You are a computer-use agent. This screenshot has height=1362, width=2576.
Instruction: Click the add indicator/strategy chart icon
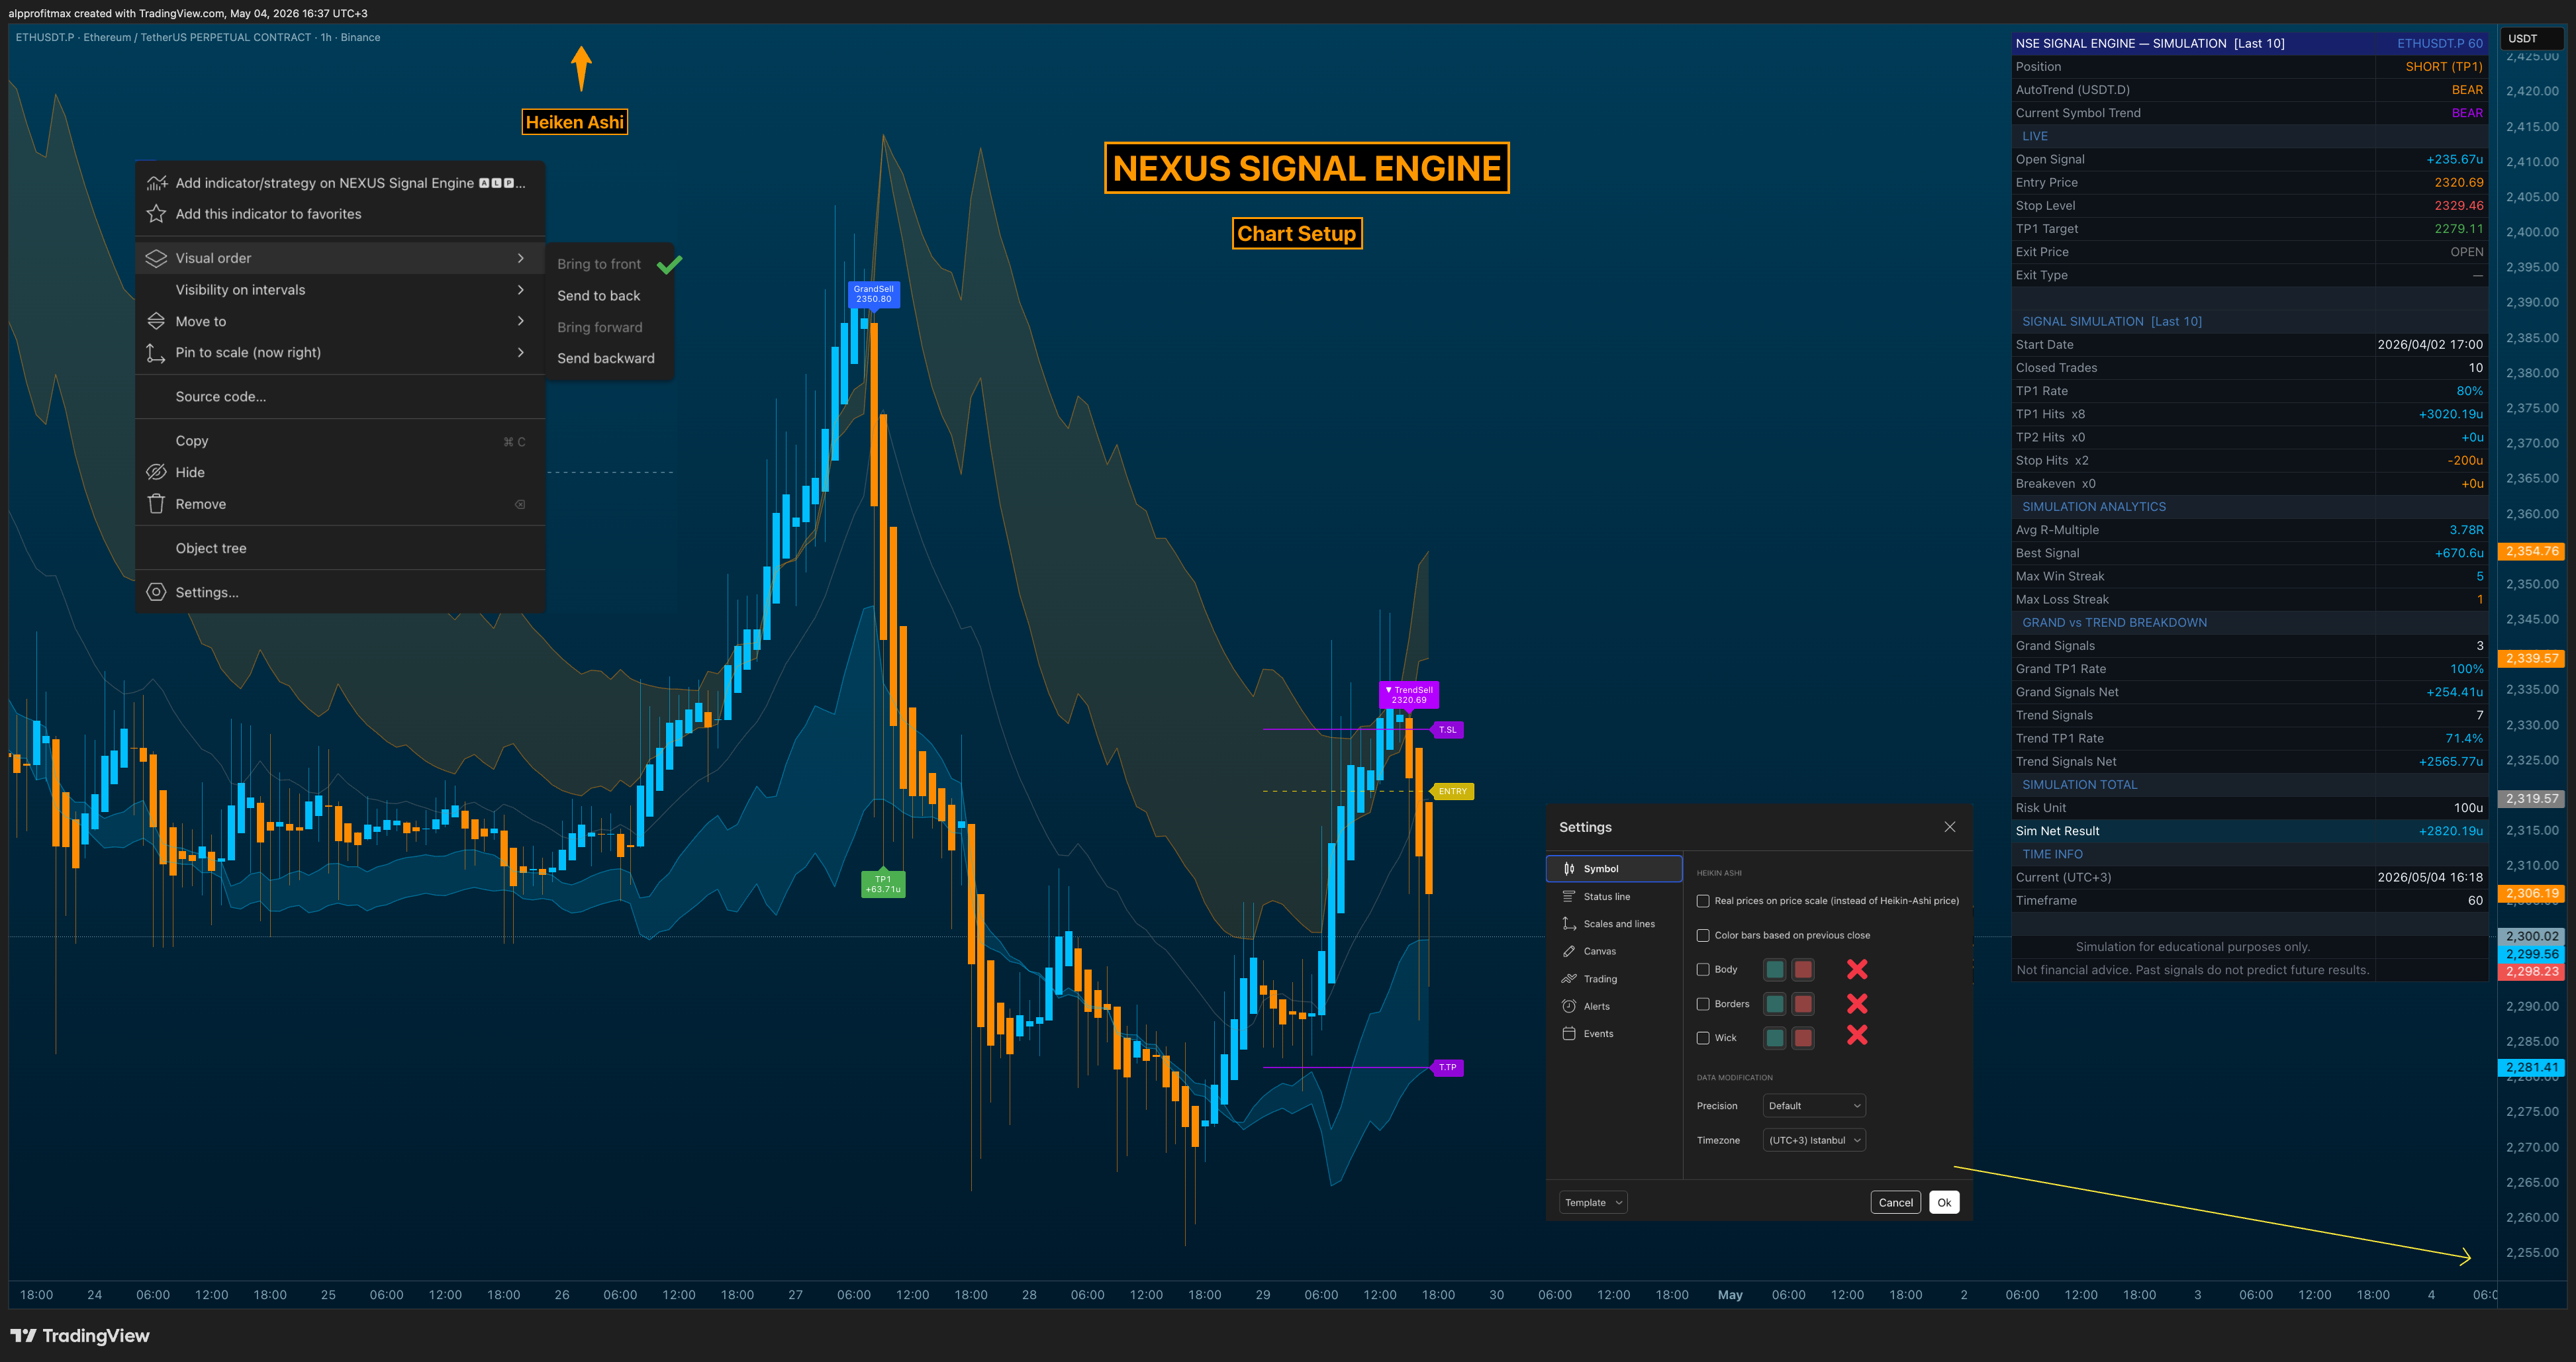(156, 182)
